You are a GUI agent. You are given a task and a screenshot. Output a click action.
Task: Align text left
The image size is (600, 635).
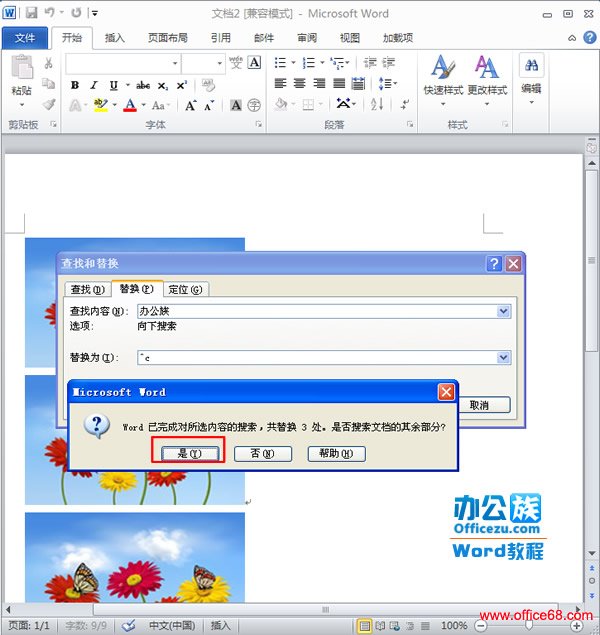[280, 84]
